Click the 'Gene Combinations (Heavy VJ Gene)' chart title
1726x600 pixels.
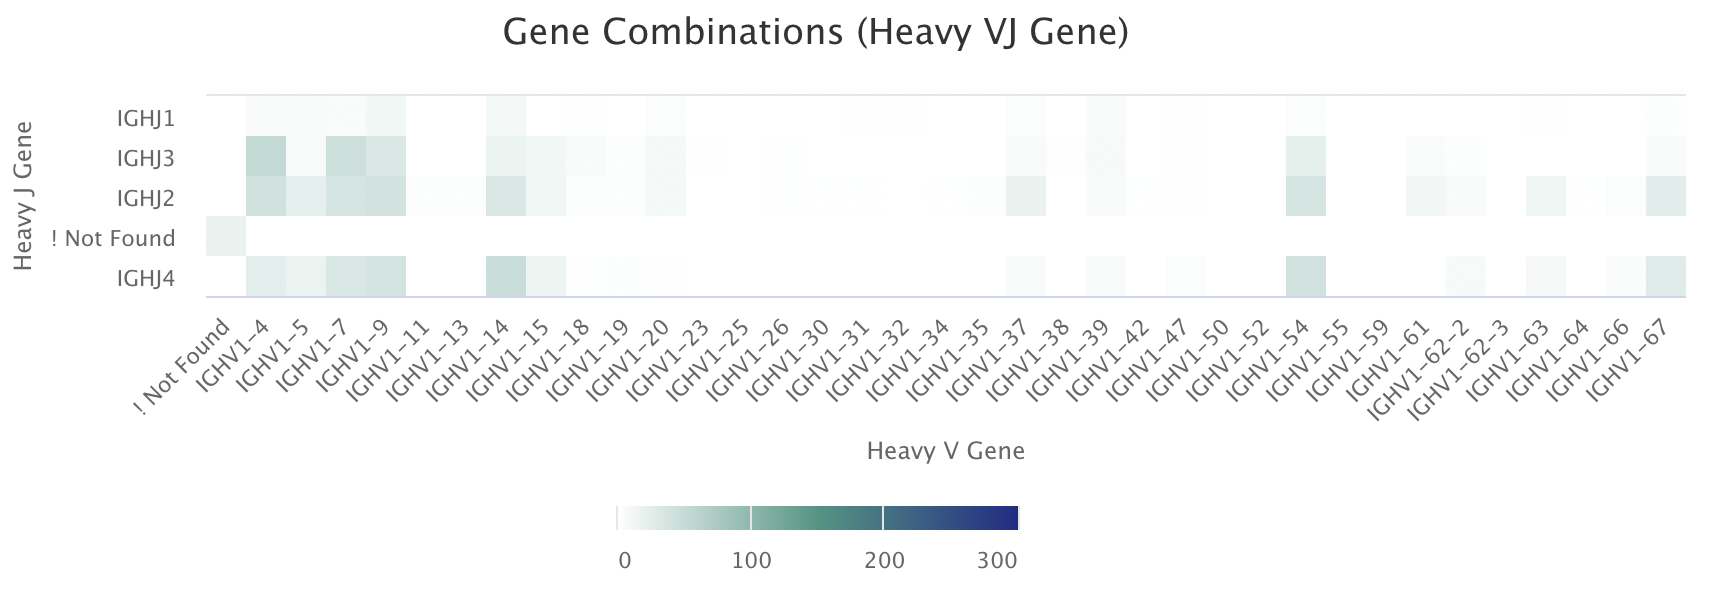pyautogui.click(x=815, y=32)
